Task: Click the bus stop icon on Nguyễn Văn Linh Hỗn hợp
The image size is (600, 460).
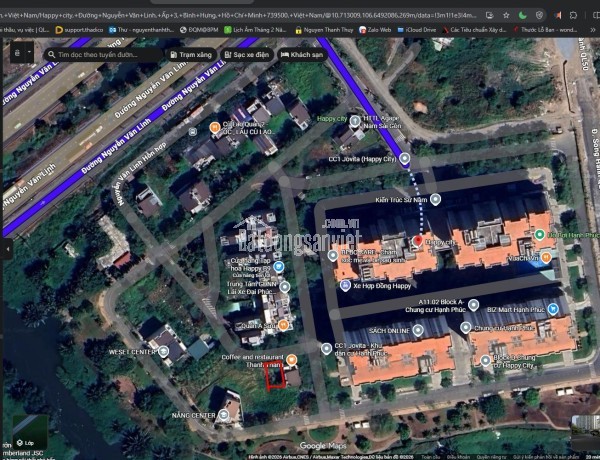Action: 193,132
